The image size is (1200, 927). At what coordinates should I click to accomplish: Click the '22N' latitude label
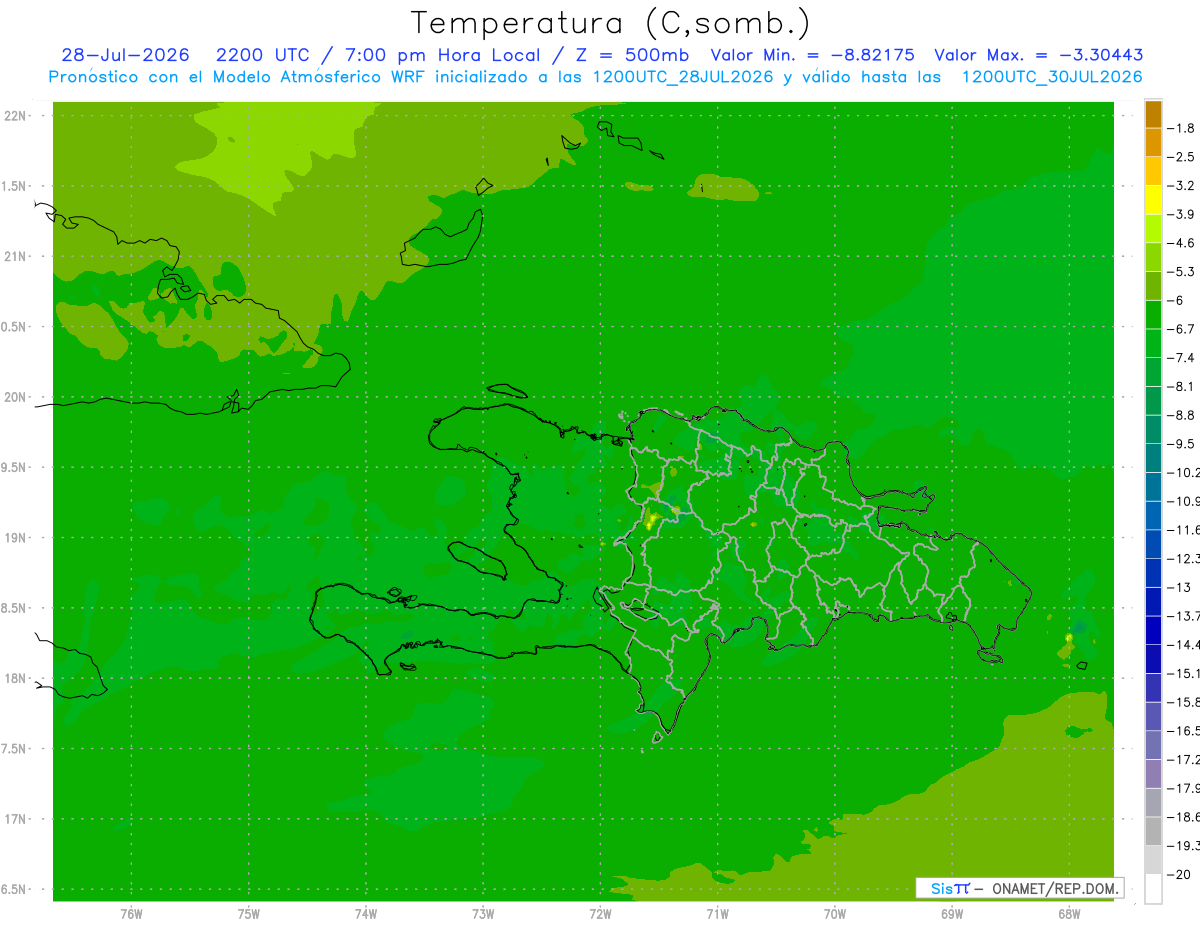pos(15,115)
